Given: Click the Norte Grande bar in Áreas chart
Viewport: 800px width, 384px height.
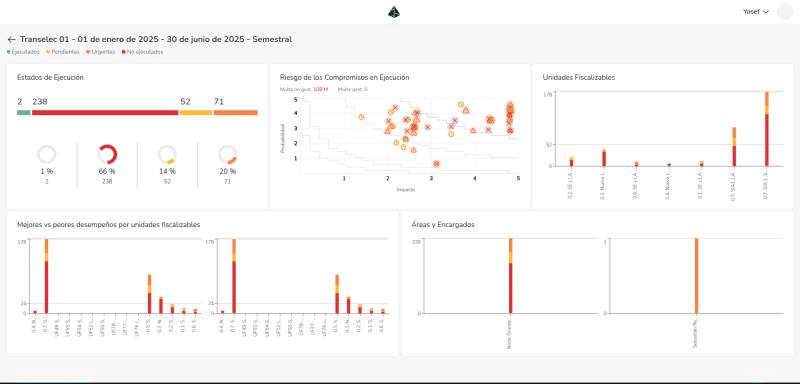Looking at the screenshot, I should pos(510,276).
